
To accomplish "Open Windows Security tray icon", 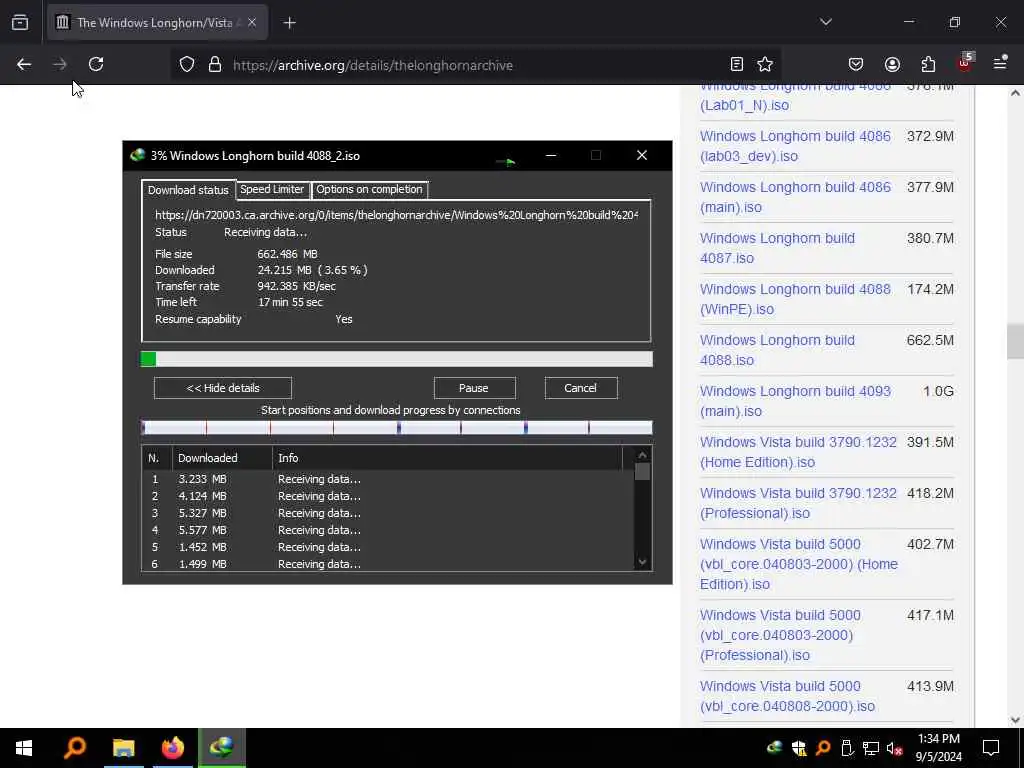I will pyautogui.click(x=799, y=748).
